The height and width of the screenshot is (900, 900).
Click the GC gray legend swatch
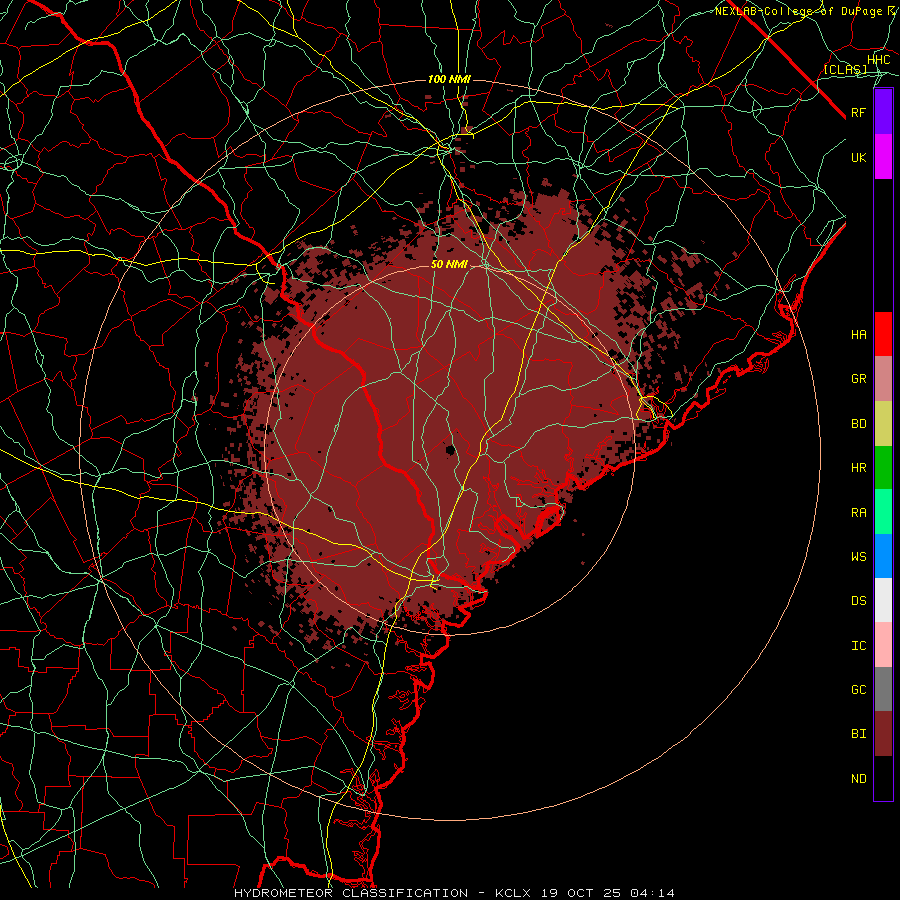tap(883, 689)
